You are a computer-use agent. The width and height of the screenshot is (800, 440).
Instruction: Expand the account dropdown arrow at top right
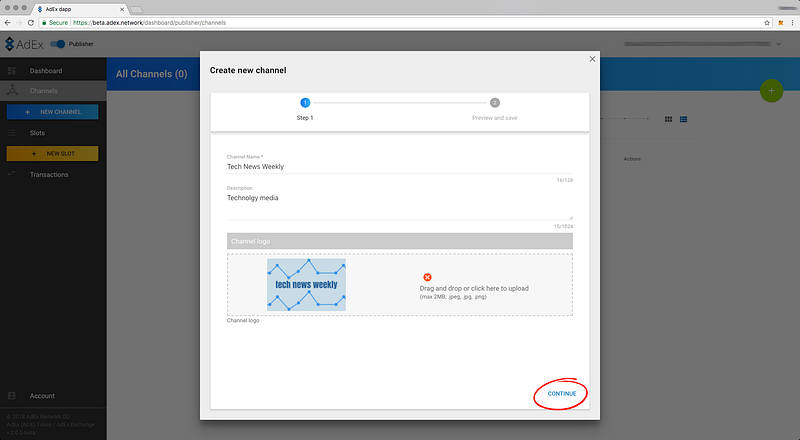point(779,44)
